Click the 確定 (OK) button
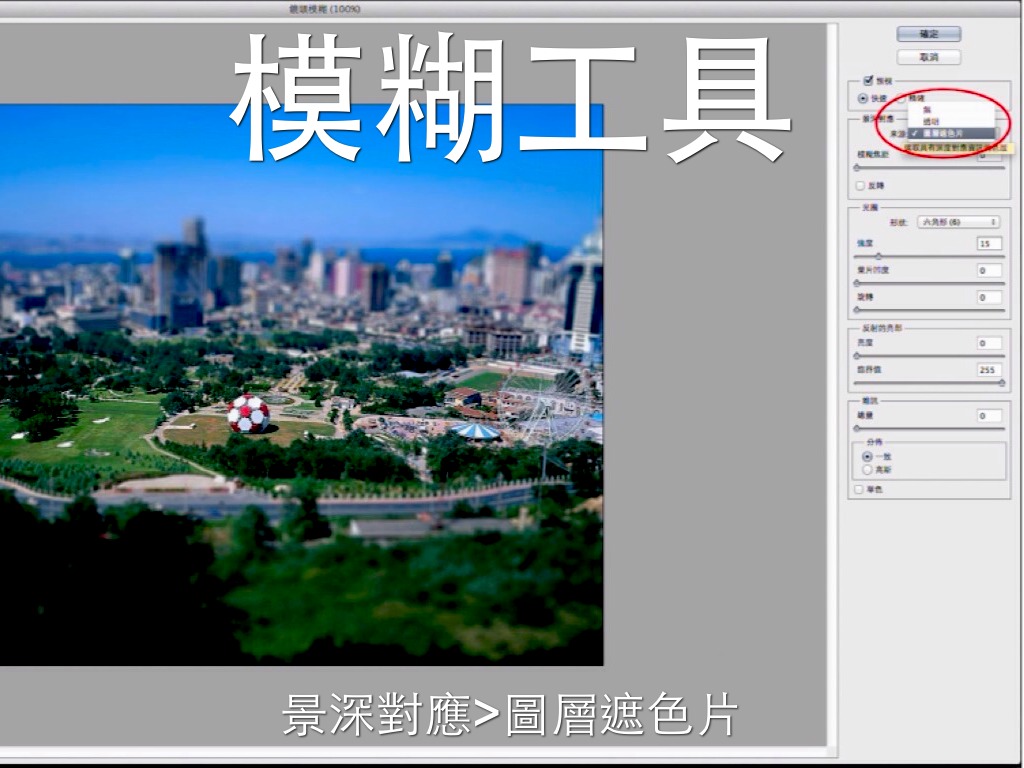 click(x=928, y=34)
